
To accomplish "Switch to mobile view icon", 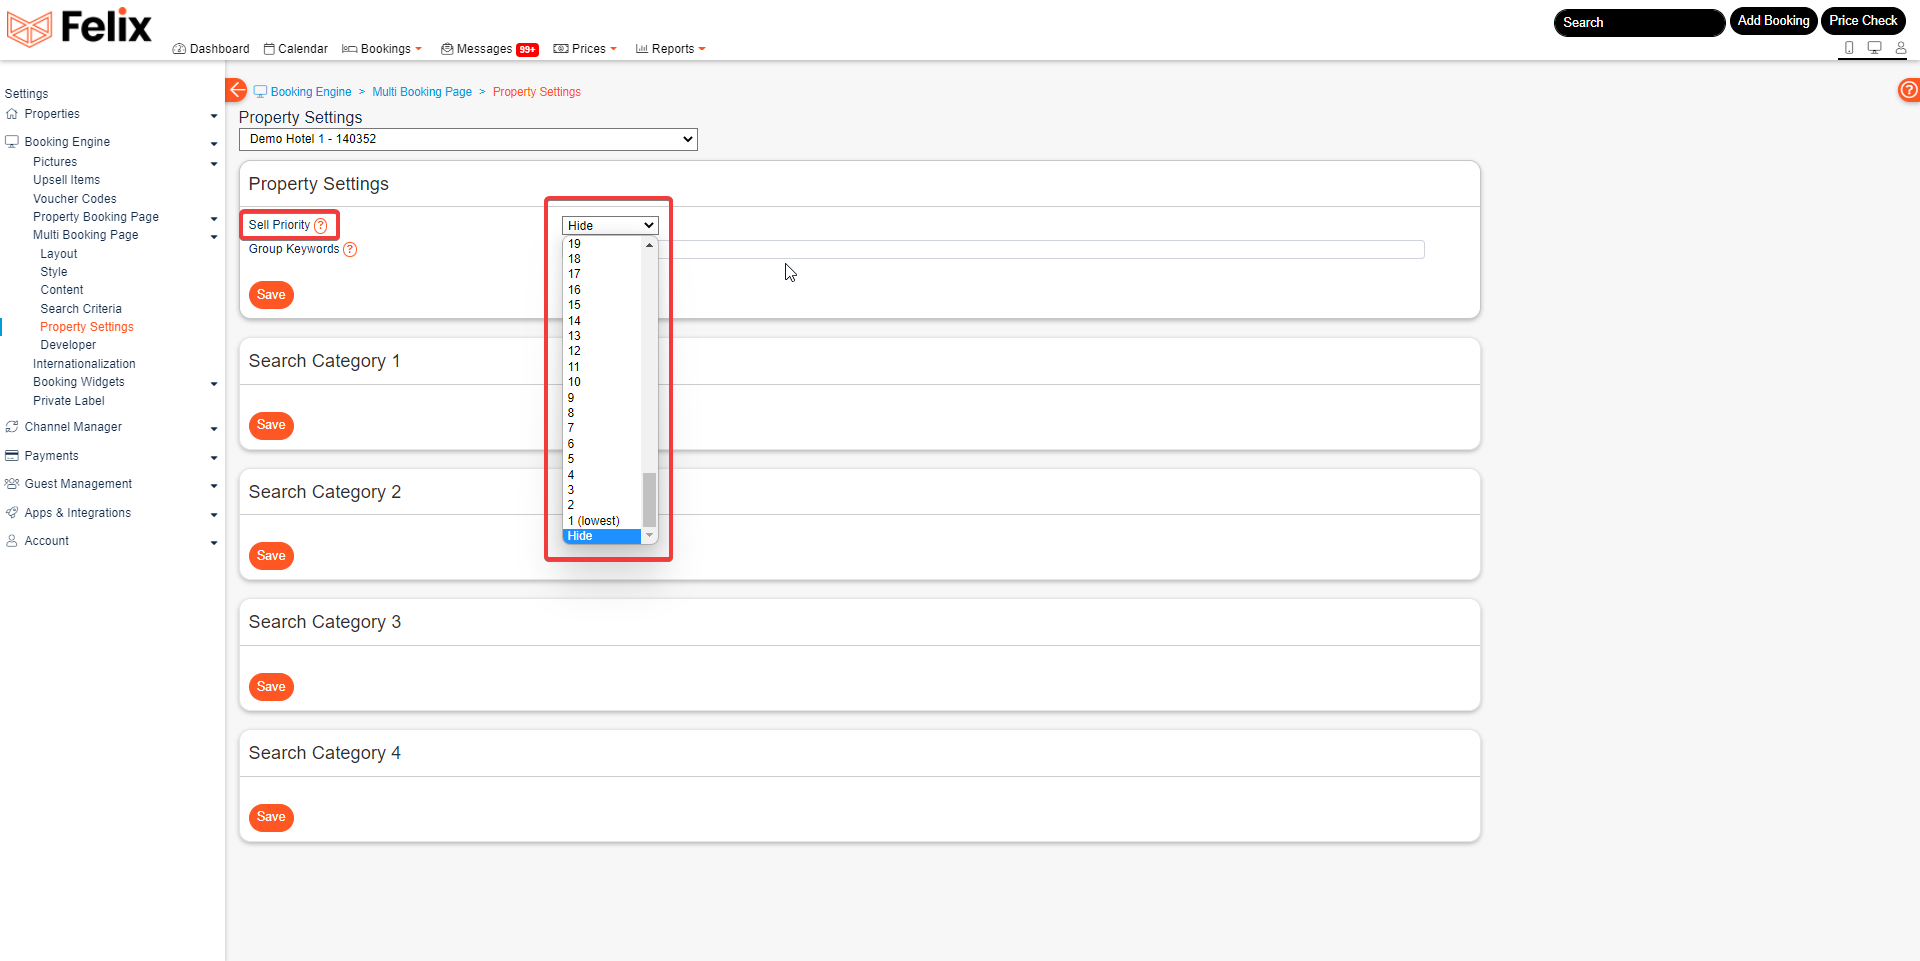I will coord(1849,48).
